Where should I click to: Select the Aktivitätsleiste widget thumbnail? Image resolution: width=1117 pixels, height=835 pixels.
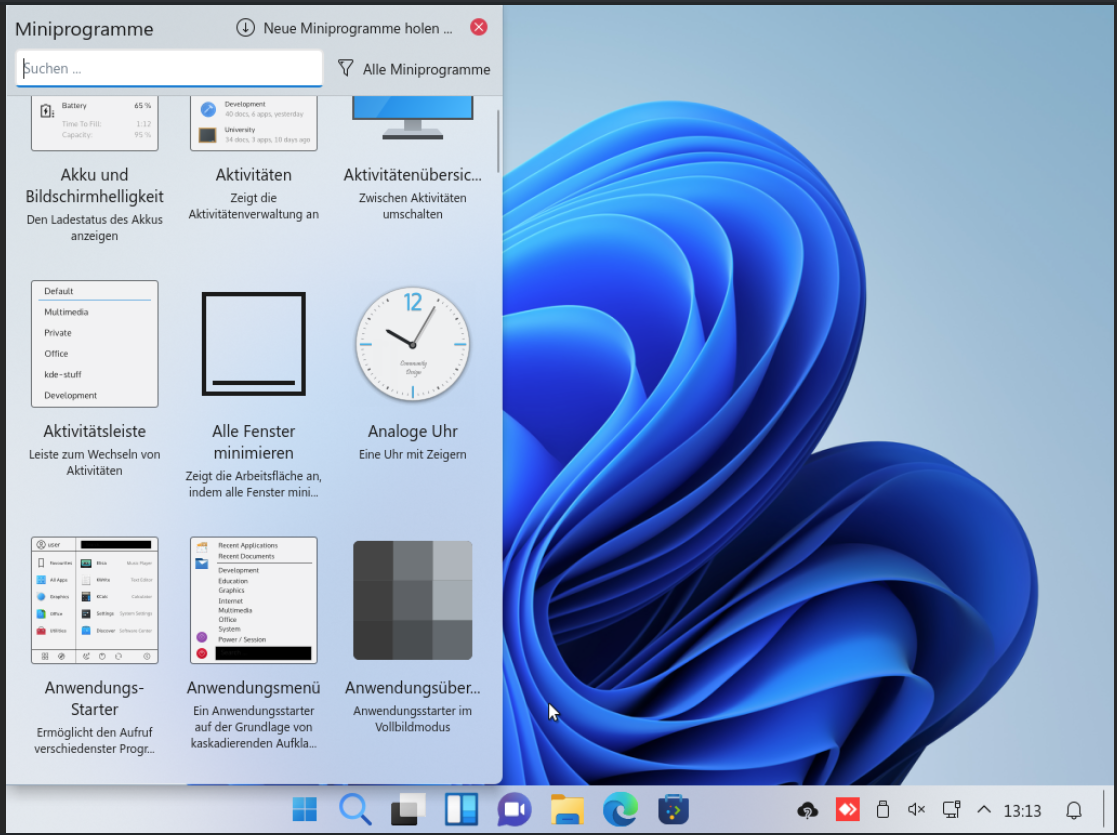pyautogui.click(x=95, y=343)
